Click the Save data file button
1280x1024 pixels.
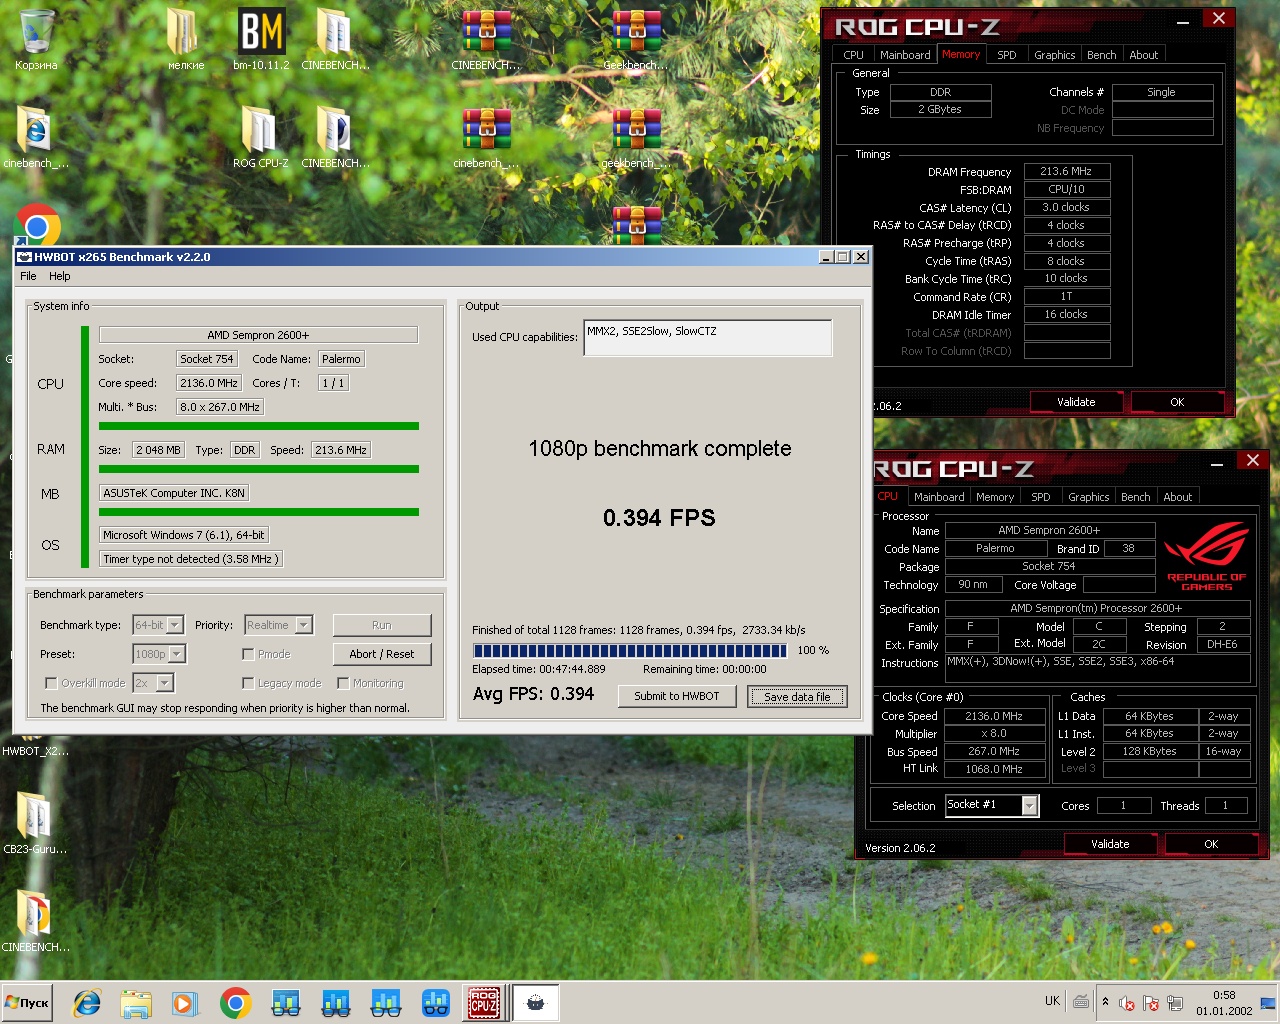[797, 697]
